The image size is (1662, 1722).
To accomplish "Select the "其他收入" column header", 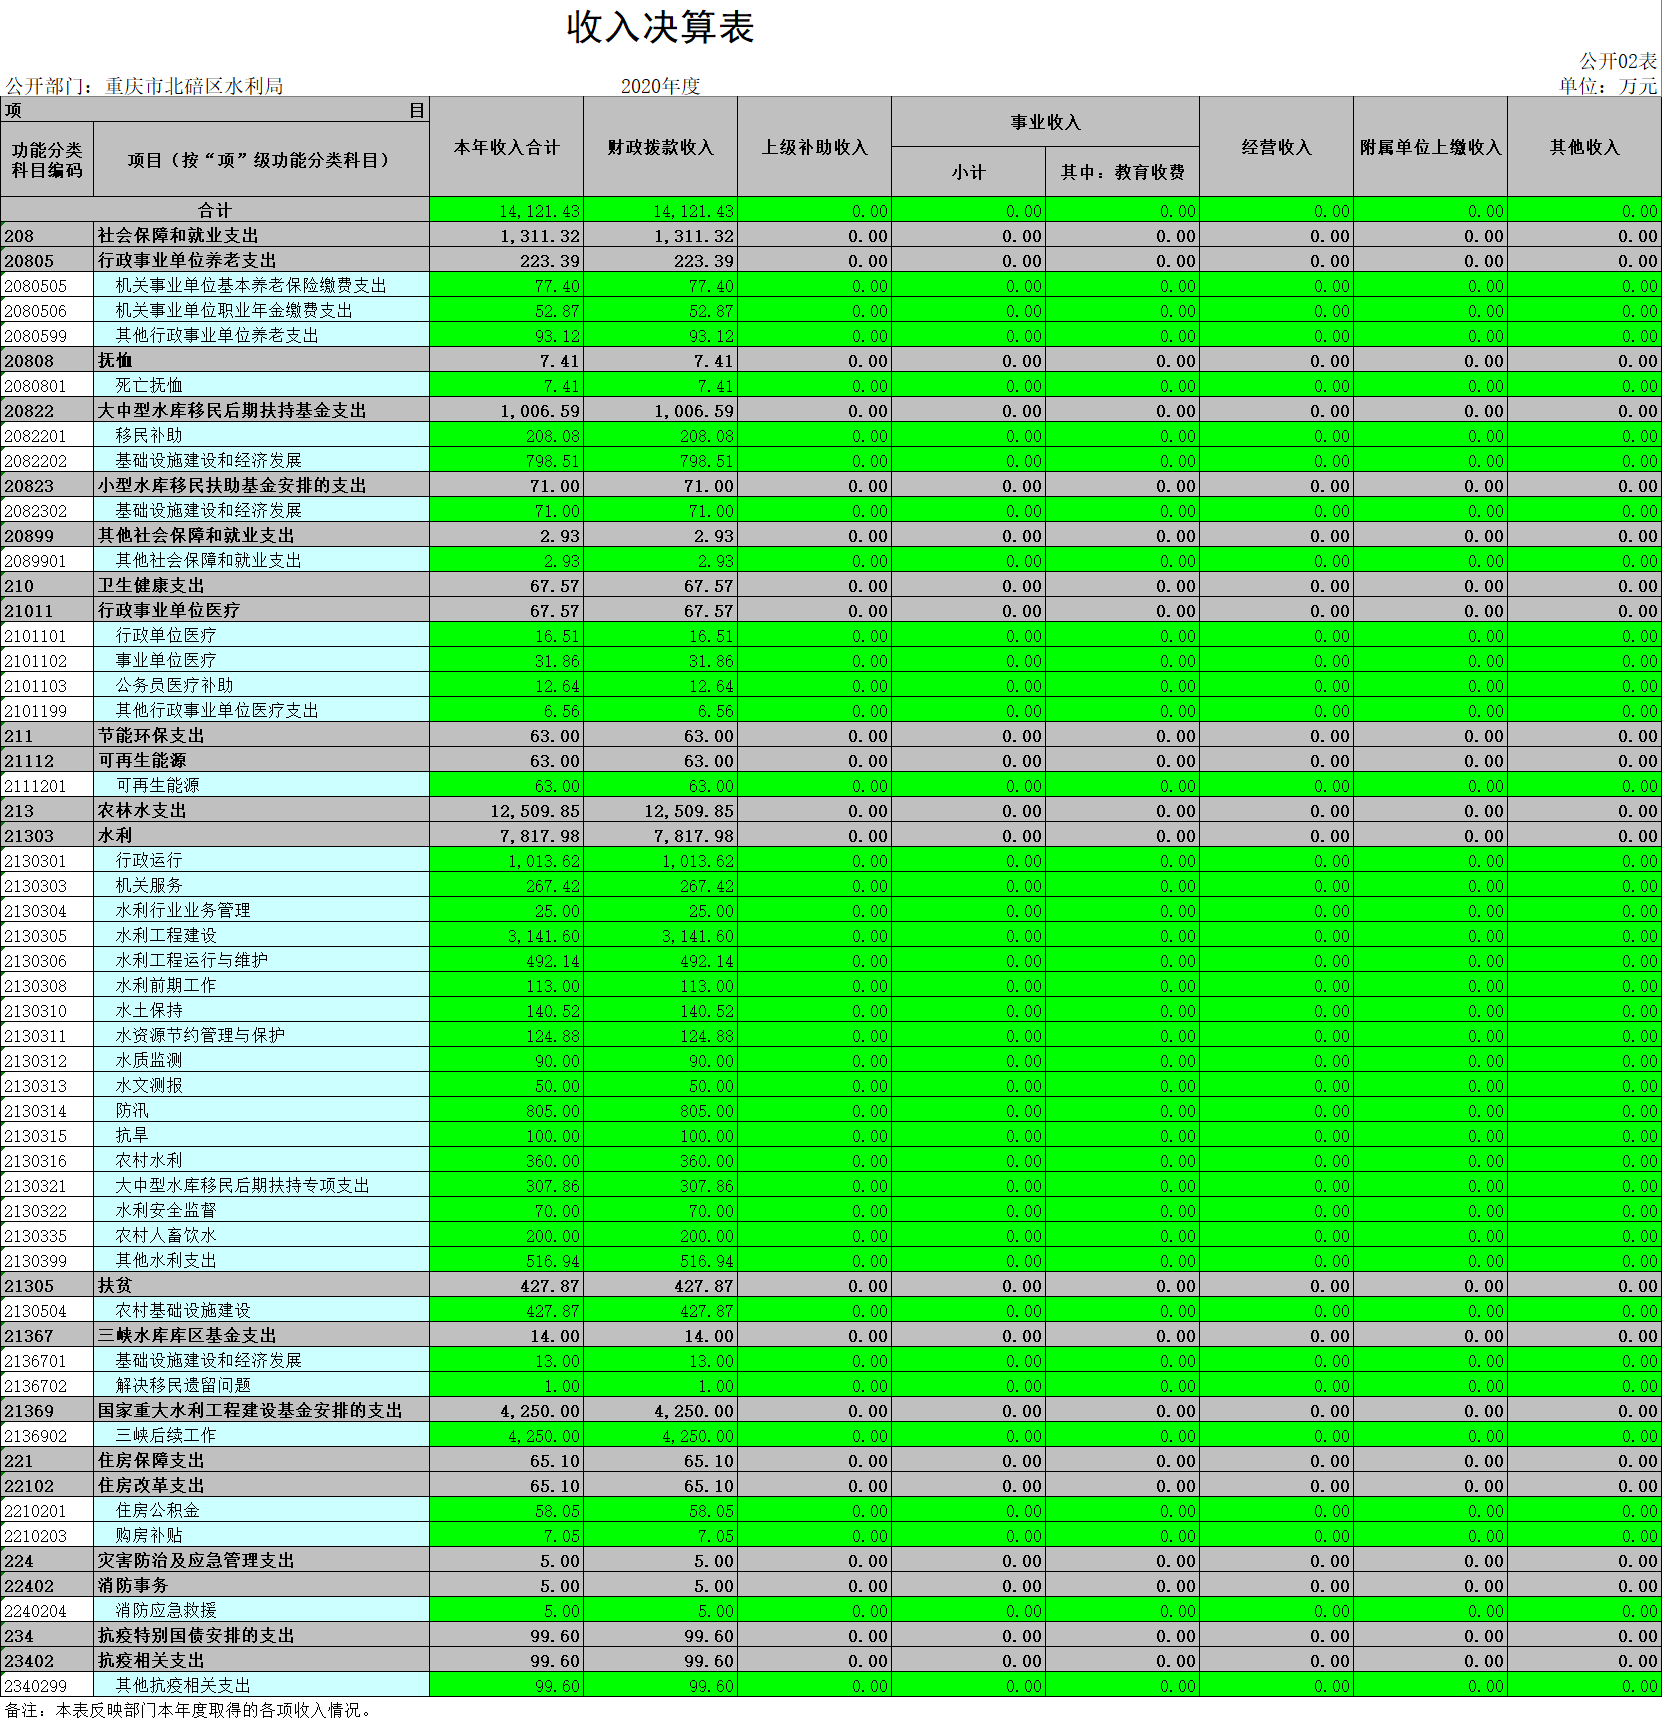I will [x=1584, y=147].
